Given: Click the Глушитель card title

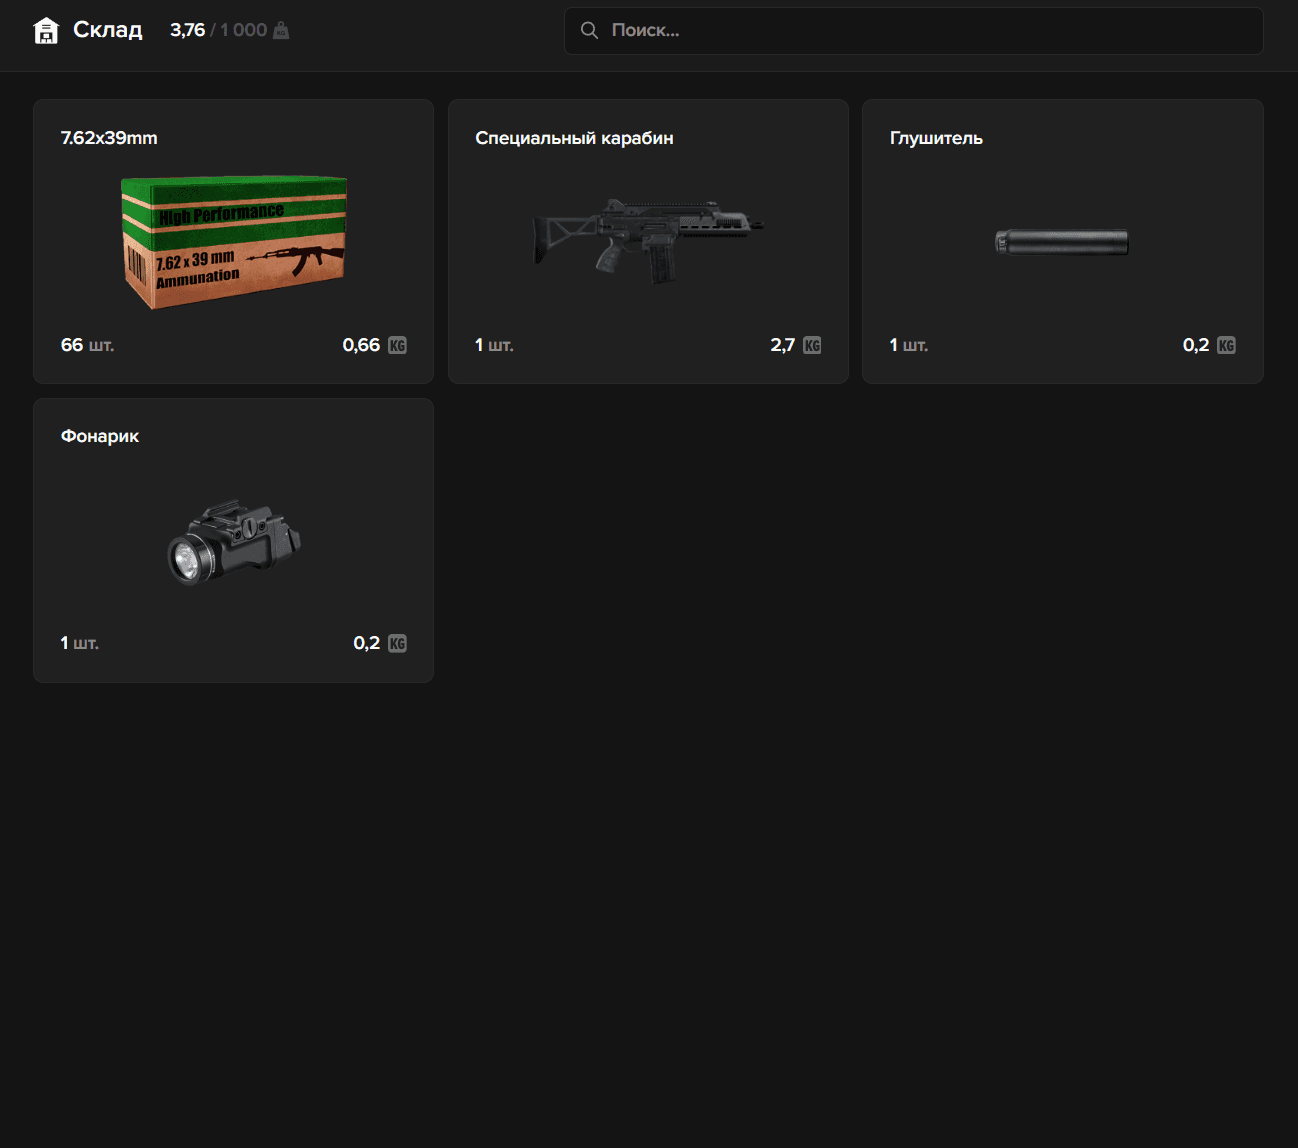Looking at the screenshot, I should tap(936, 138).
